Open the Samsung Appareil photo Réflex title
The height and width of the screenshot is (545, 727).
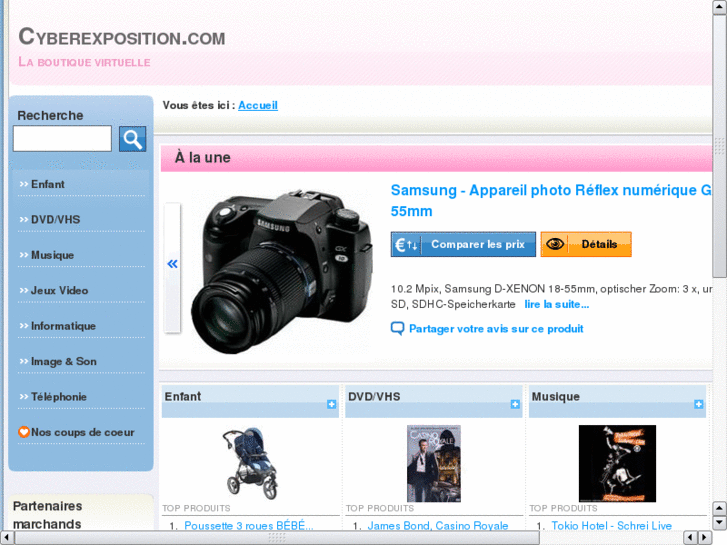coord(551,200)
